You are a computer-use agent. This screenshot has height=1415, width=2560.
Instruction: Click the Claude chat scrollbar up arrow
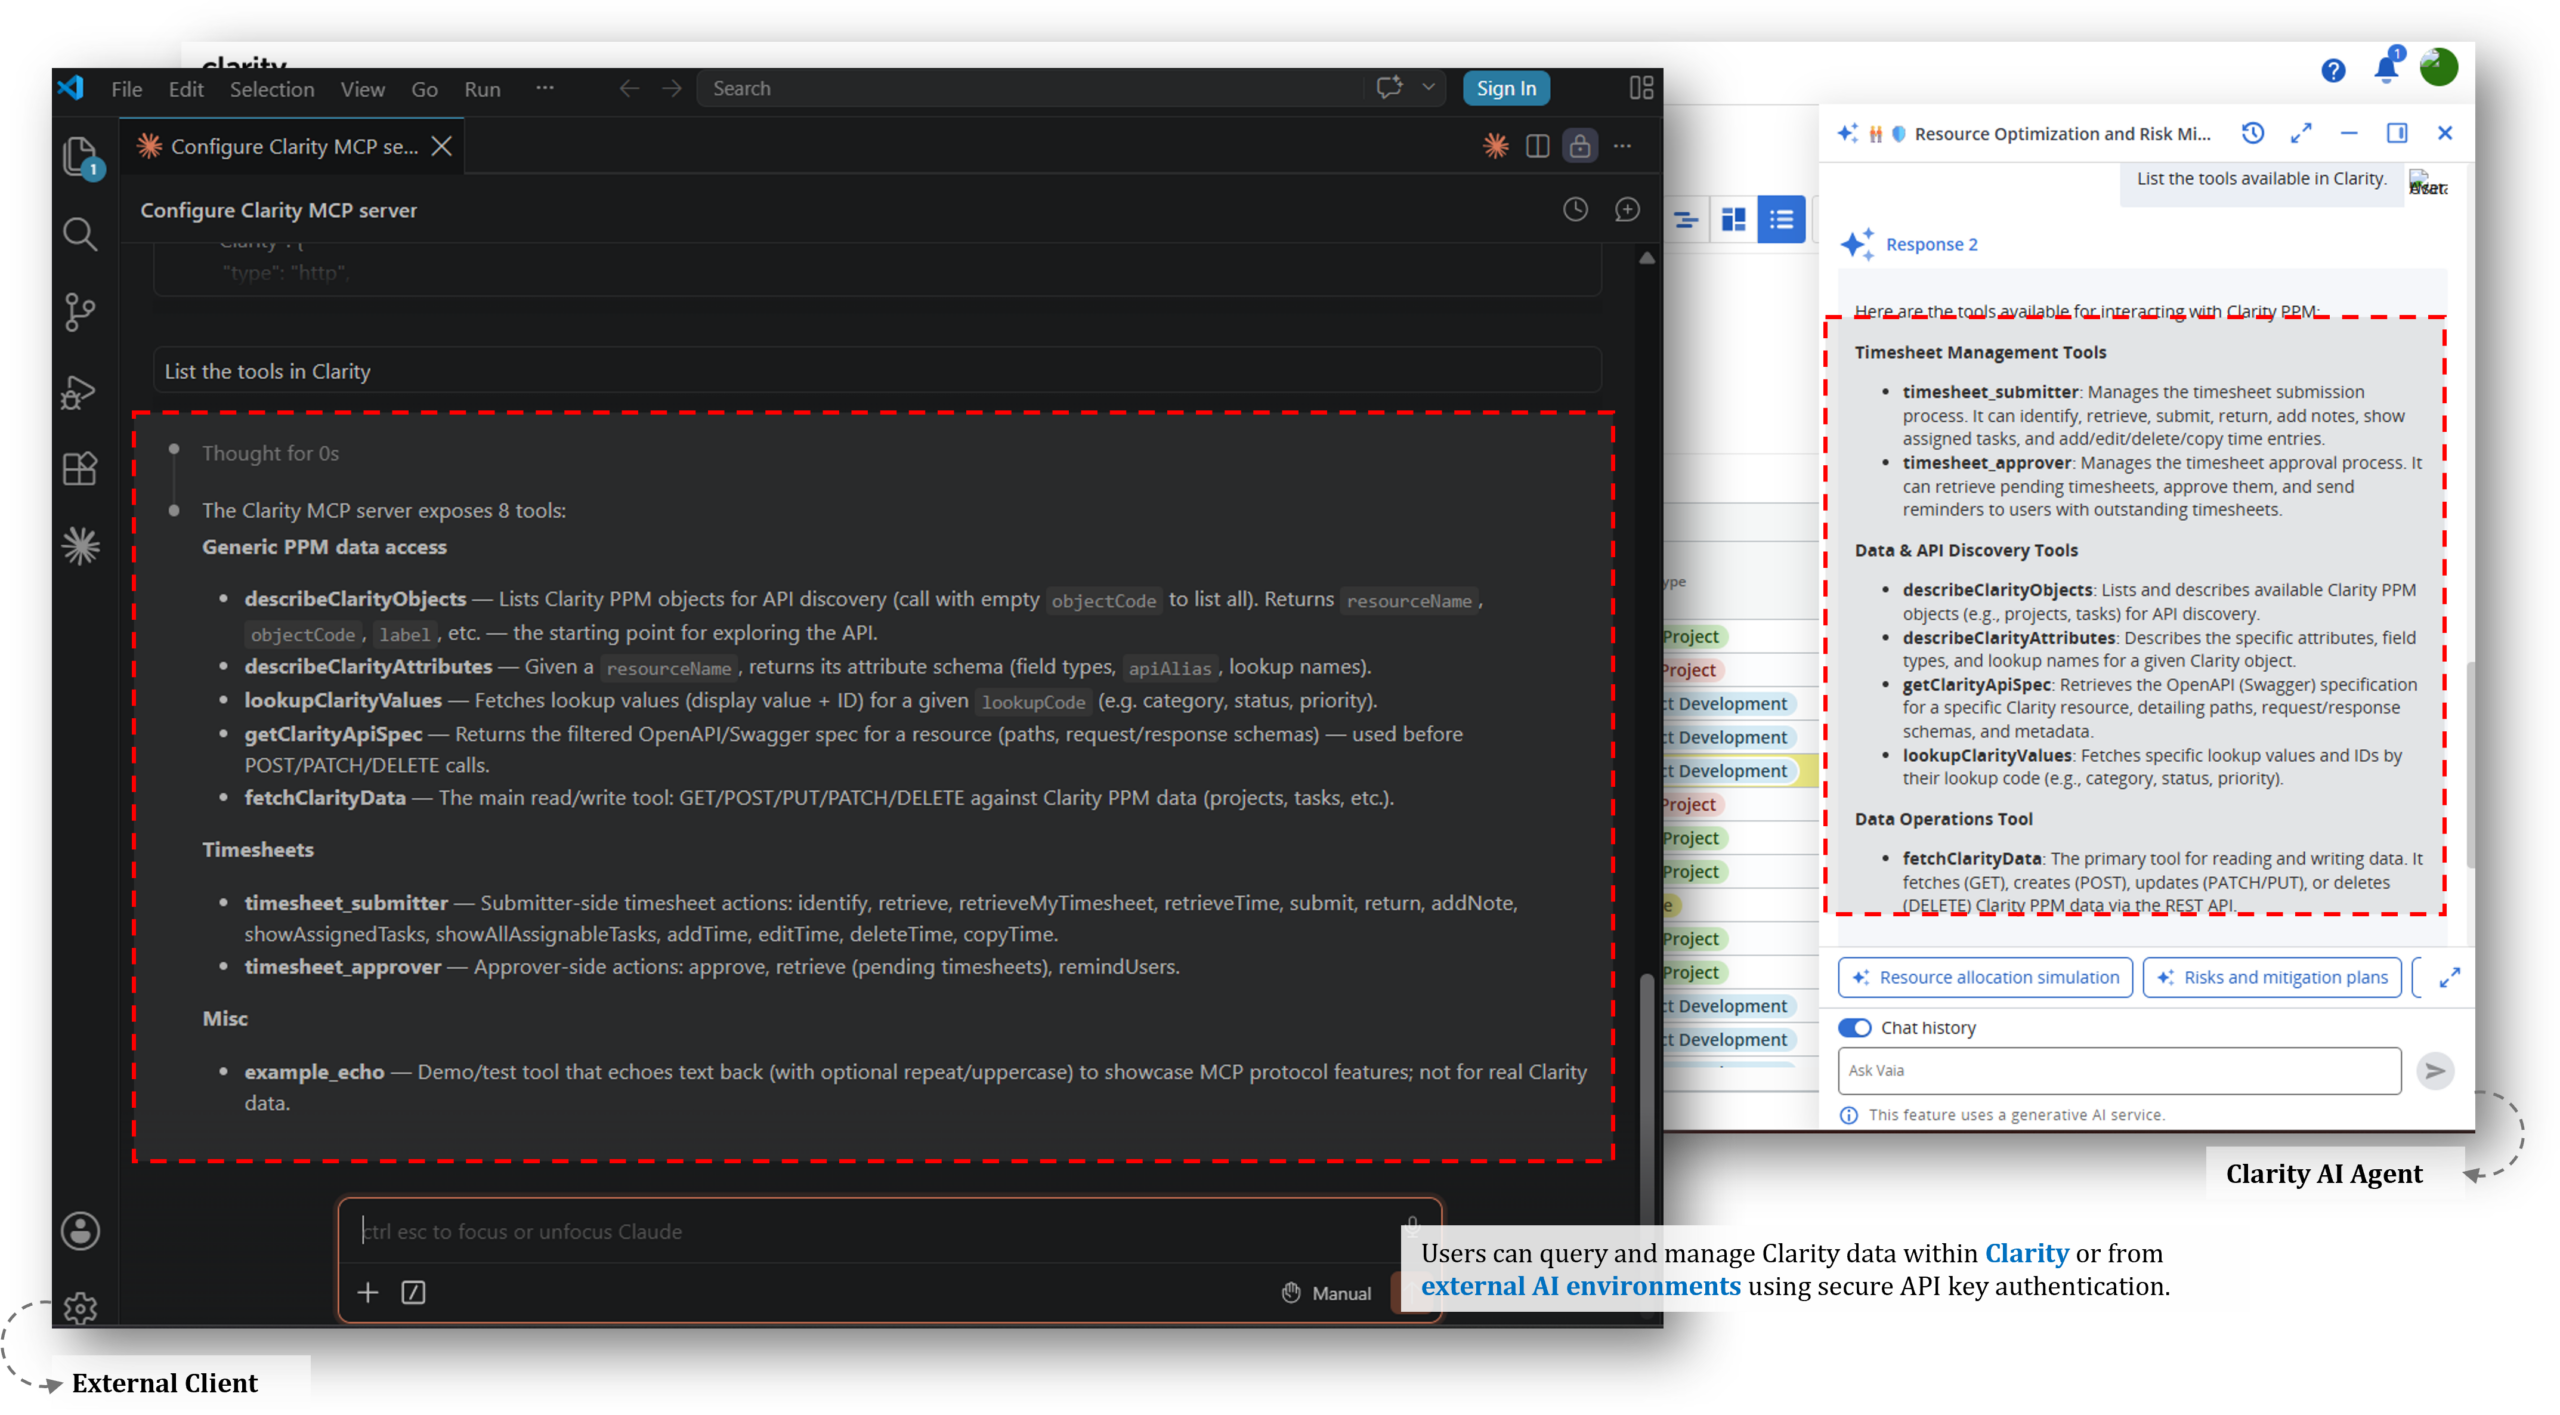[1647, 258]
